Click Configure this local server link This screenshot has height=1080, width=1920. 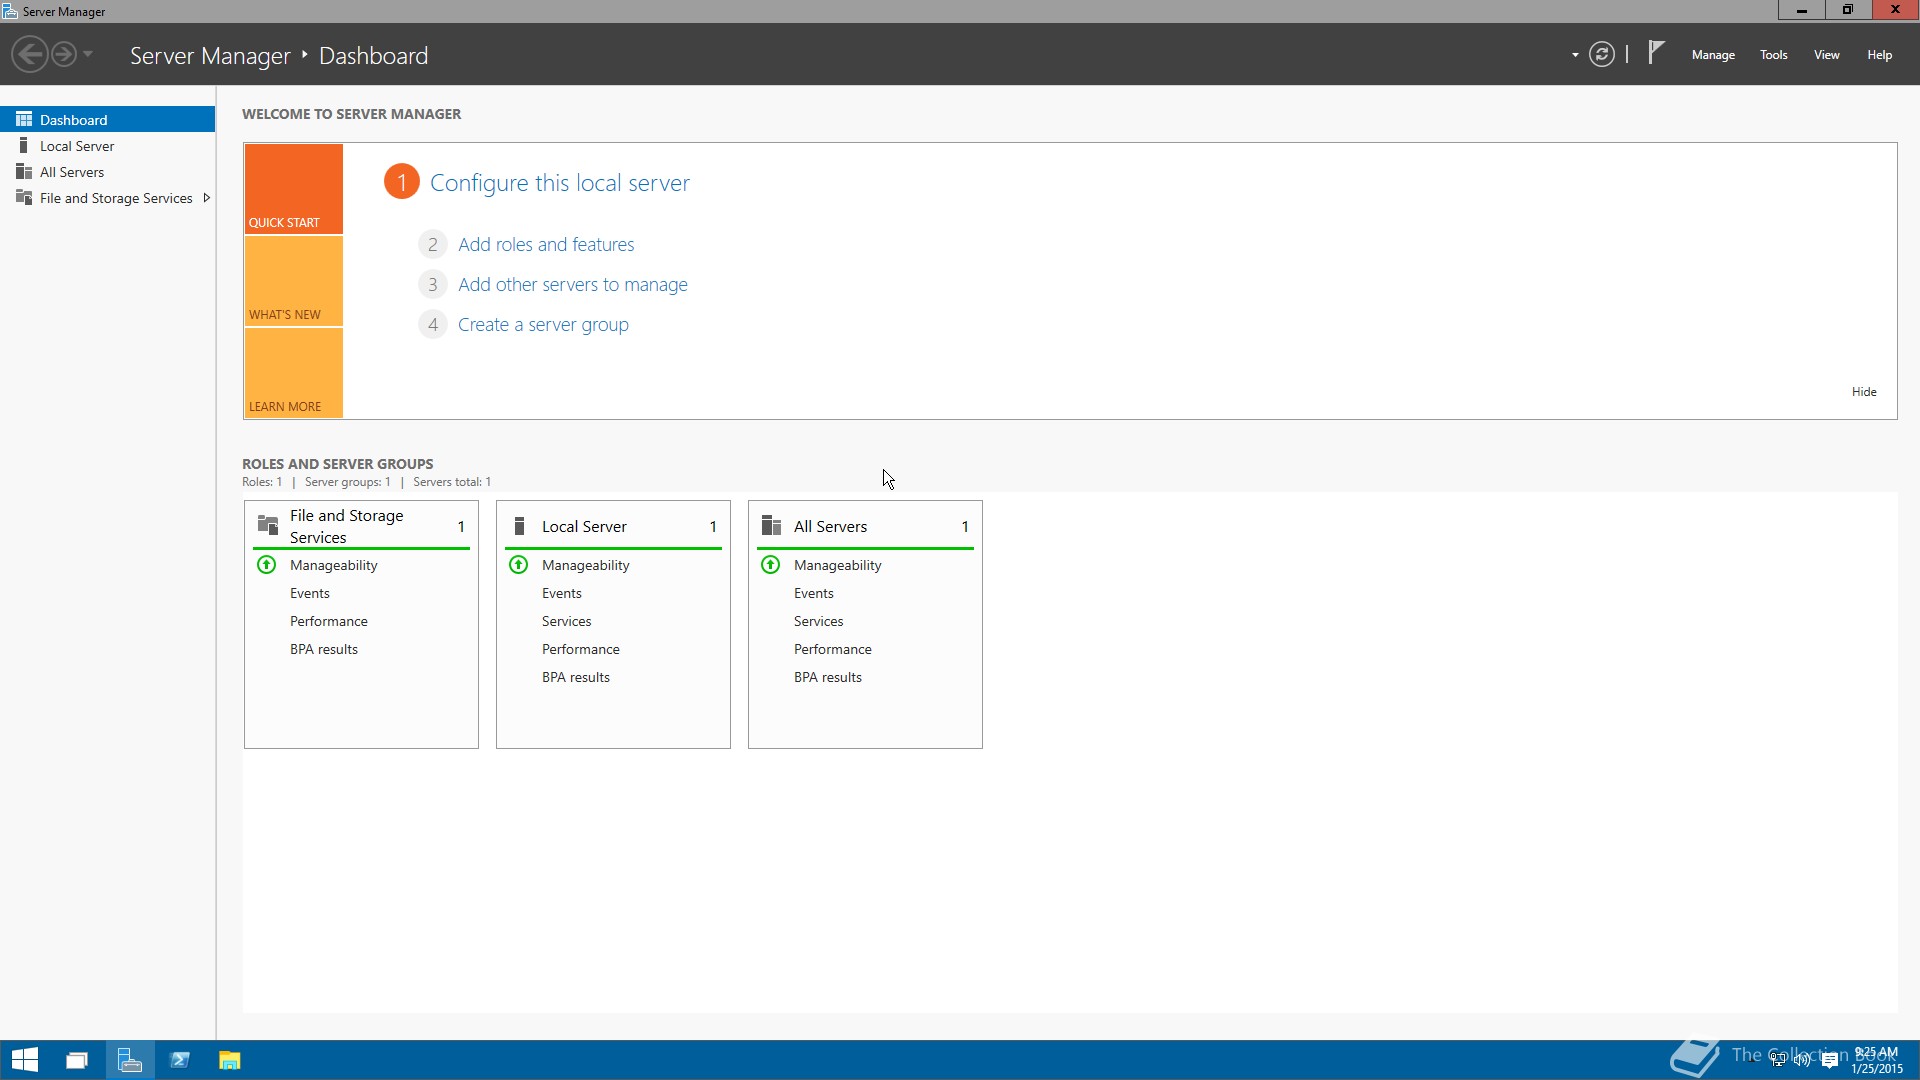coord(560,183)
